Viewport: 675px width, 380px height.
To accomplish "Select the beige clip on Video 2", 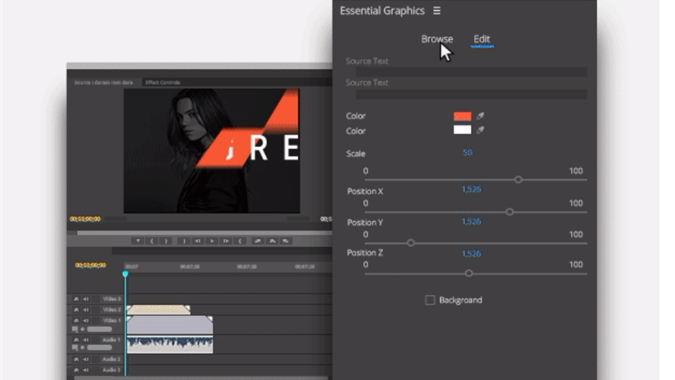I will (x=158, y=309).
